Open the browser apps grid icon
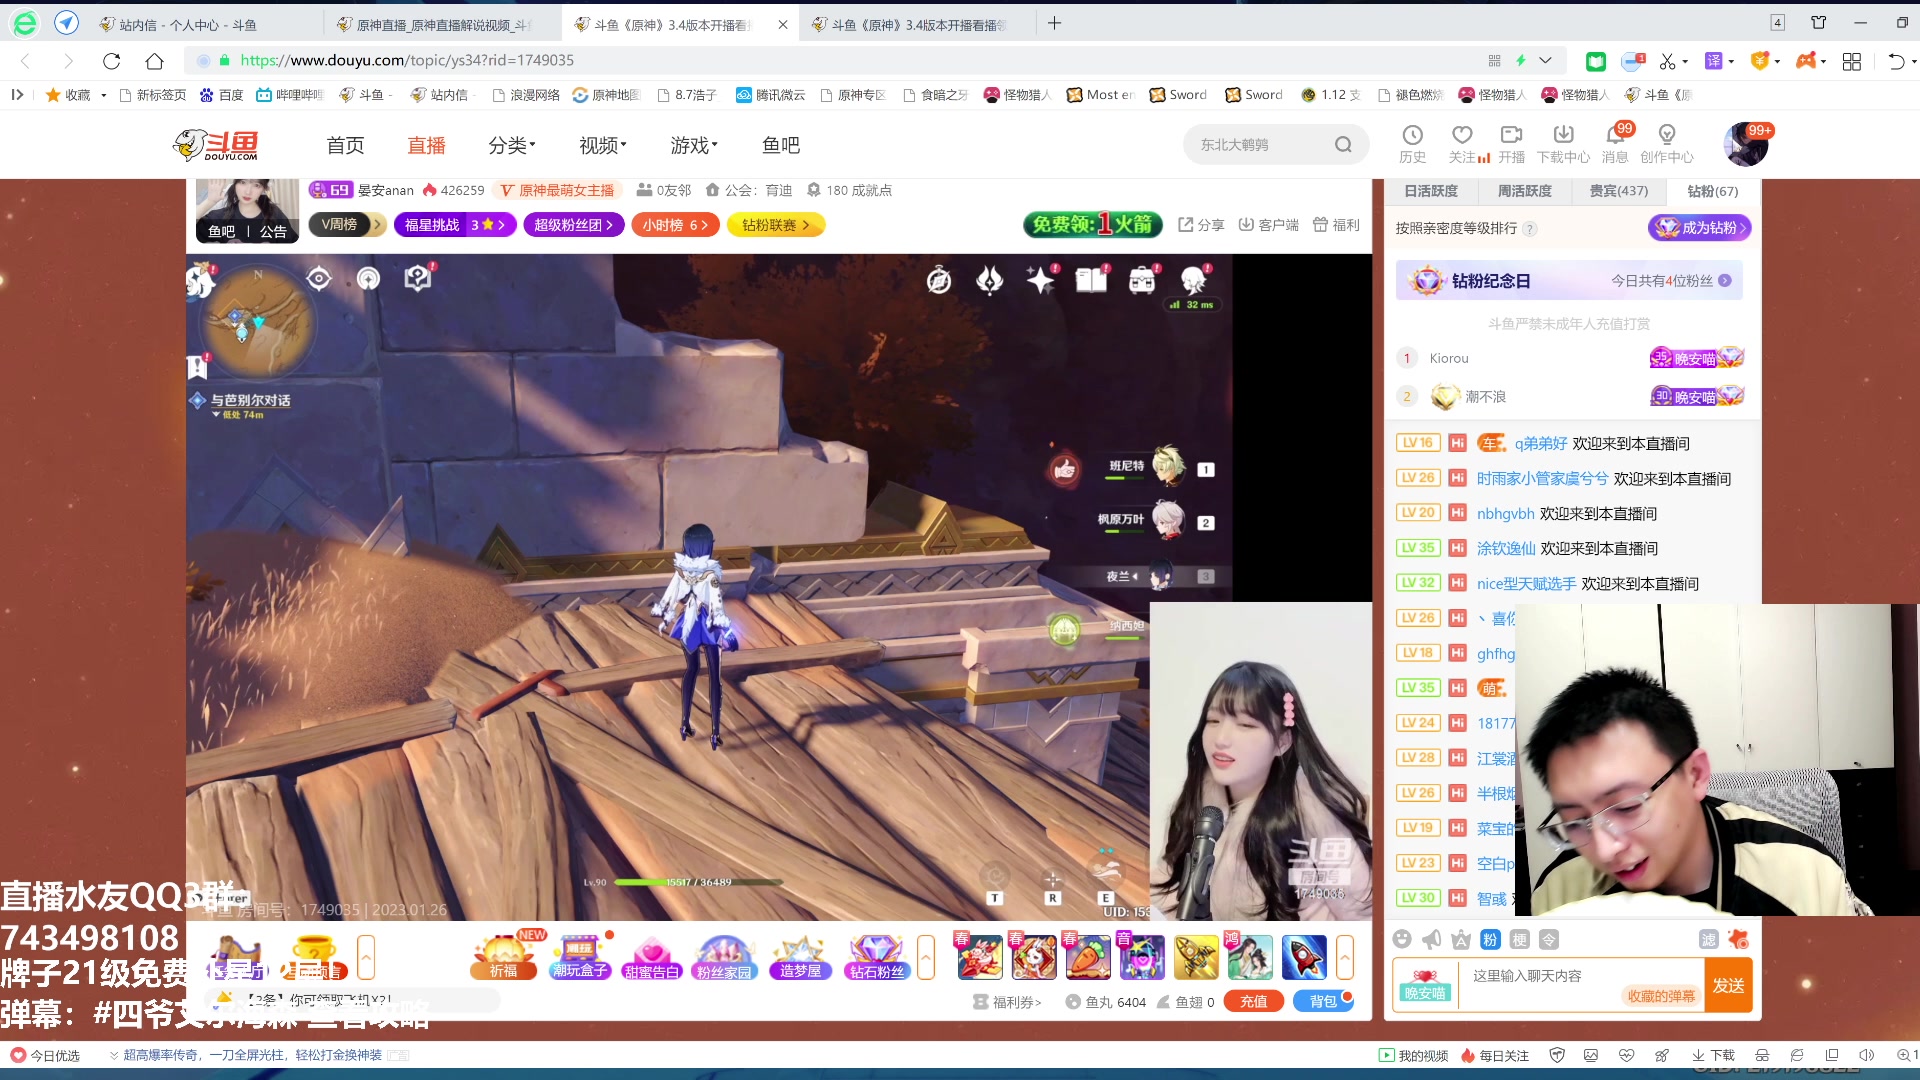 [1852, 61]
